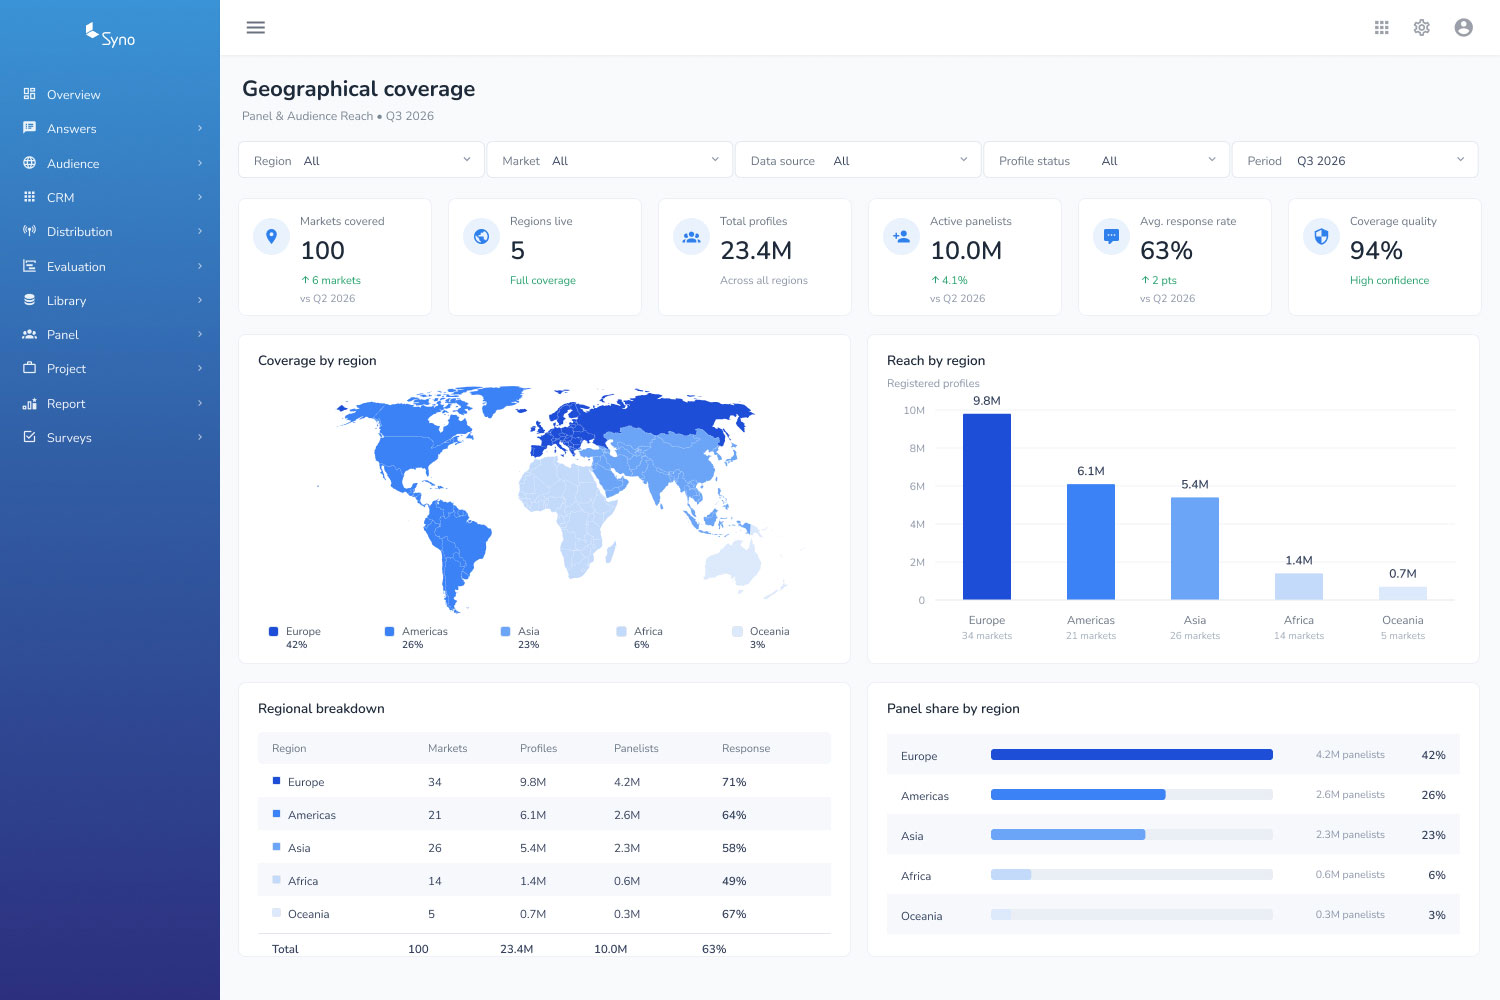Click the Coverage quality shield icon
The image size is (1500, 1000).
coord(1321,236)
